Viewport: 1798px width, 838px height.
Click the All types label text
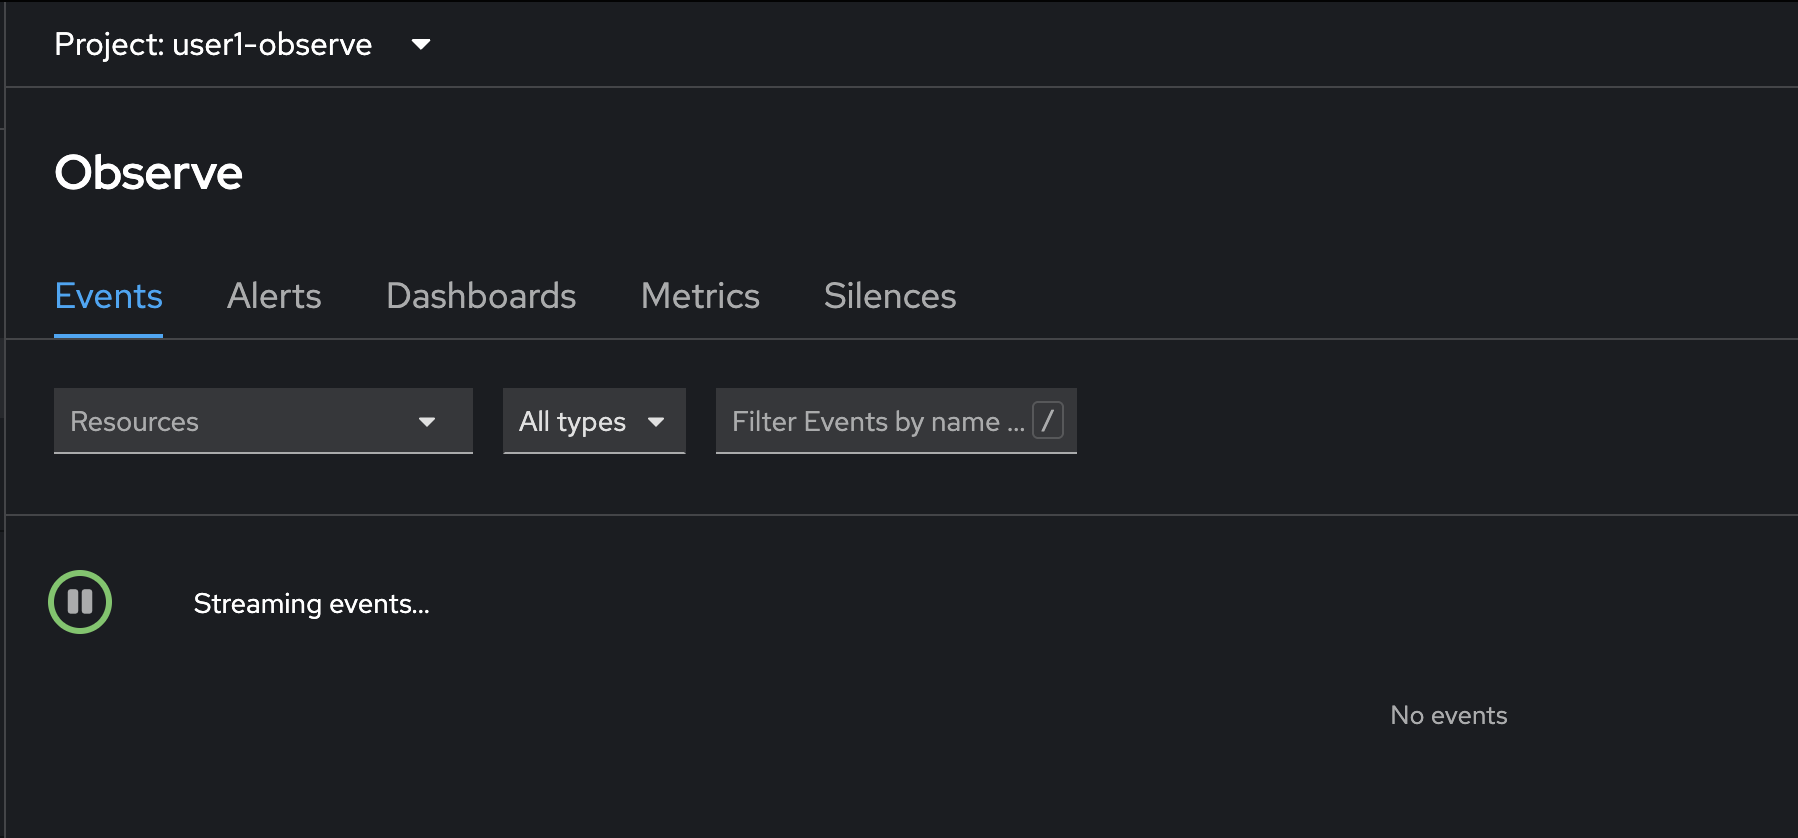pos(572,422)
